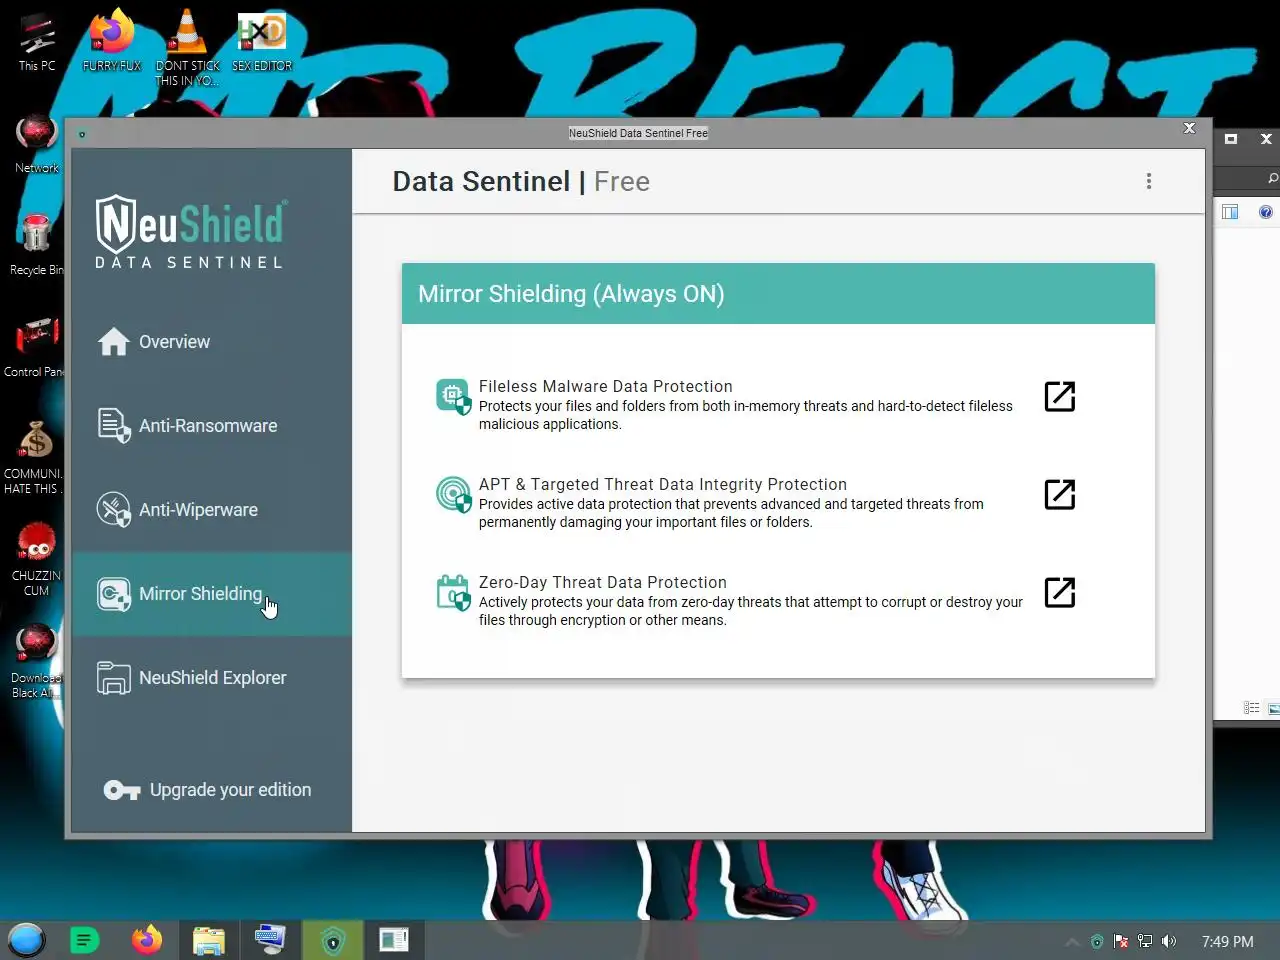Open the three-dot options menu

(1149, 181)
